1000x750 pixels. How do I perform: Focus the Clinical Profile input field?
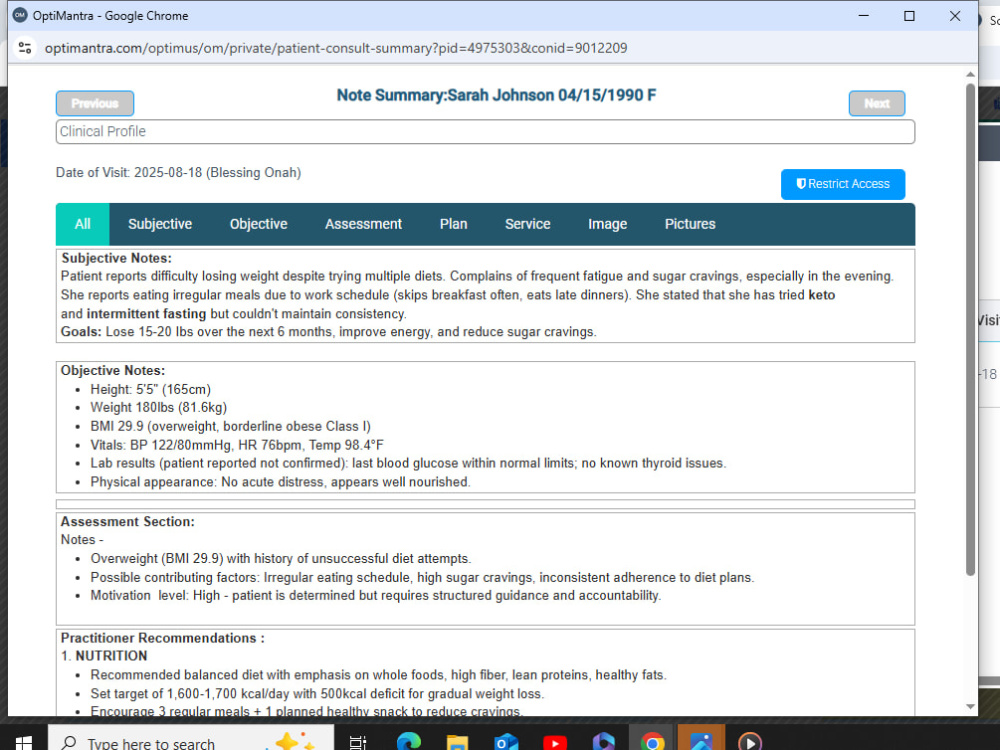click(x=485, y=131)
